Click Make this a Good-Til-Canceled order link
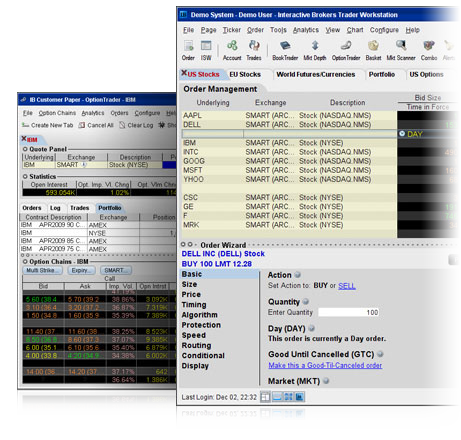The height and width of the screenshot is (440, 461). (325, 365)
